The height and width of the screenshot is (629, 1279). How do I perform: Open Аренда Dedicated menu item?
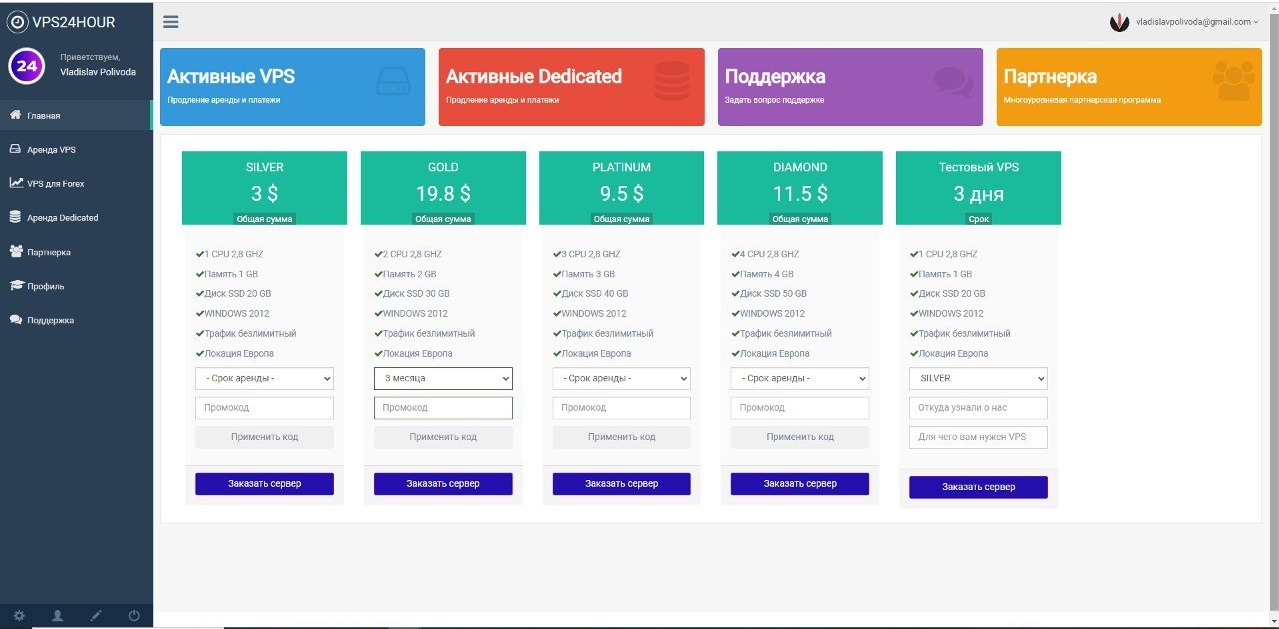coord(76,217)
